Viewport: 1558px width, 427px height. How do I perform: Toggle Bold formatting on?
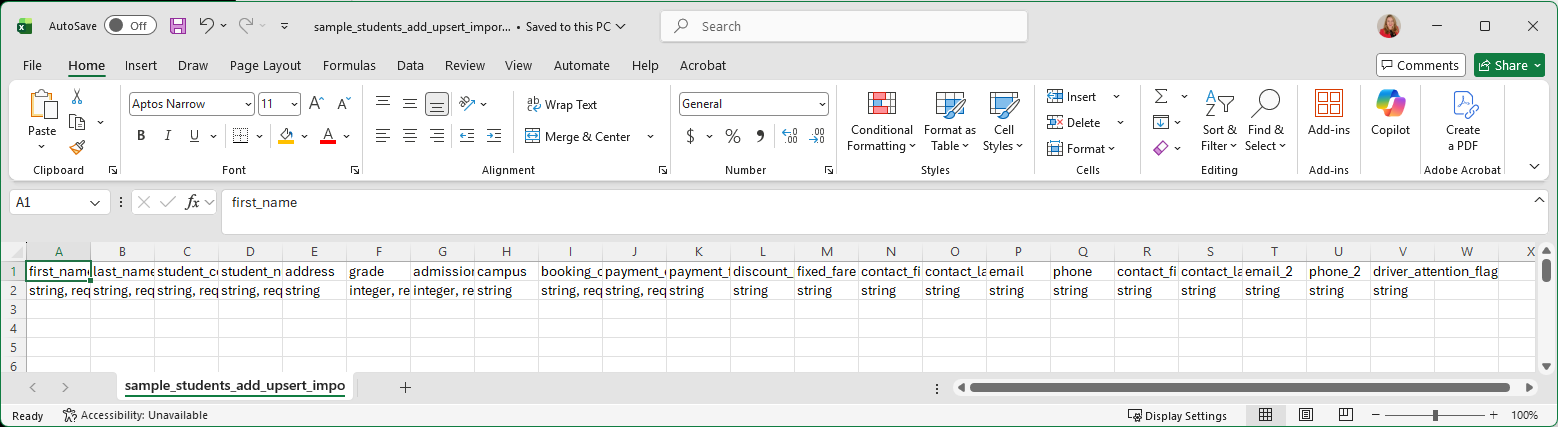click(141, 136)
